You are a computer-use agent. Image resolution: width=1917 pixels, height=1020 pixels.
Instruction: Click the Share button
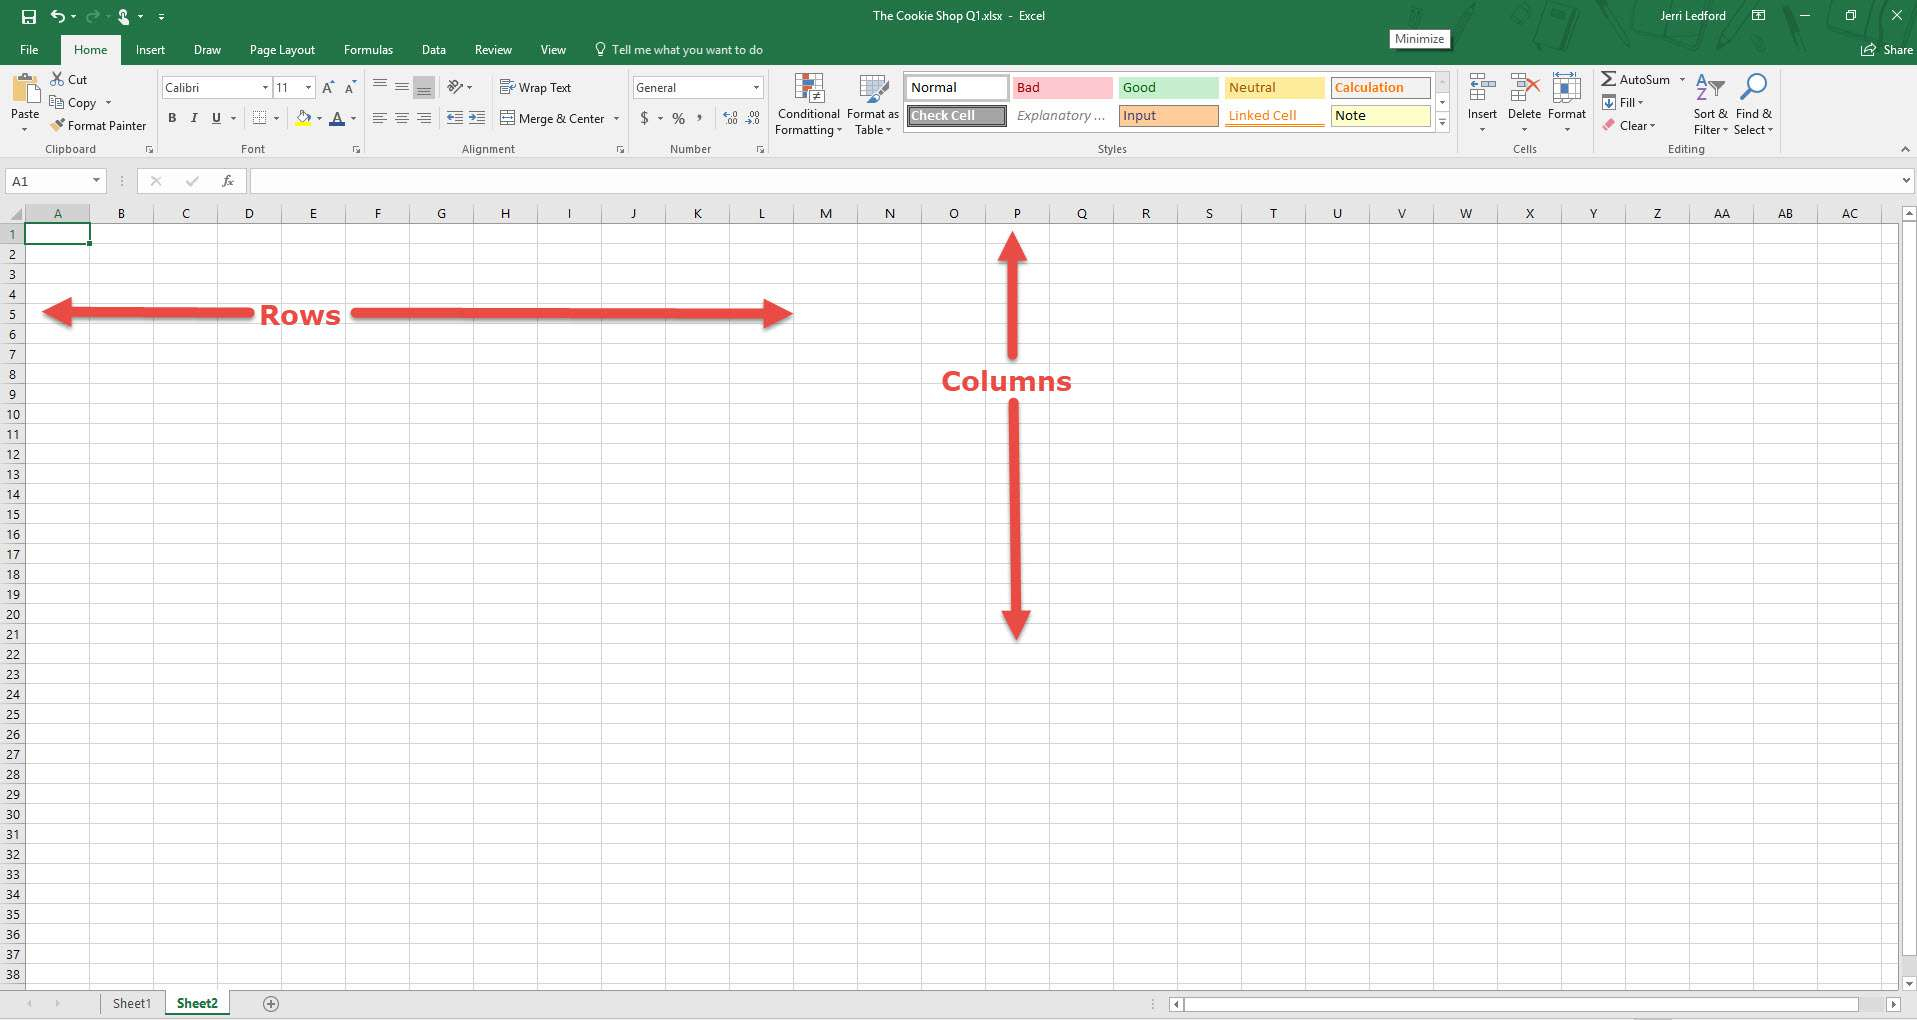[1885, 49]
